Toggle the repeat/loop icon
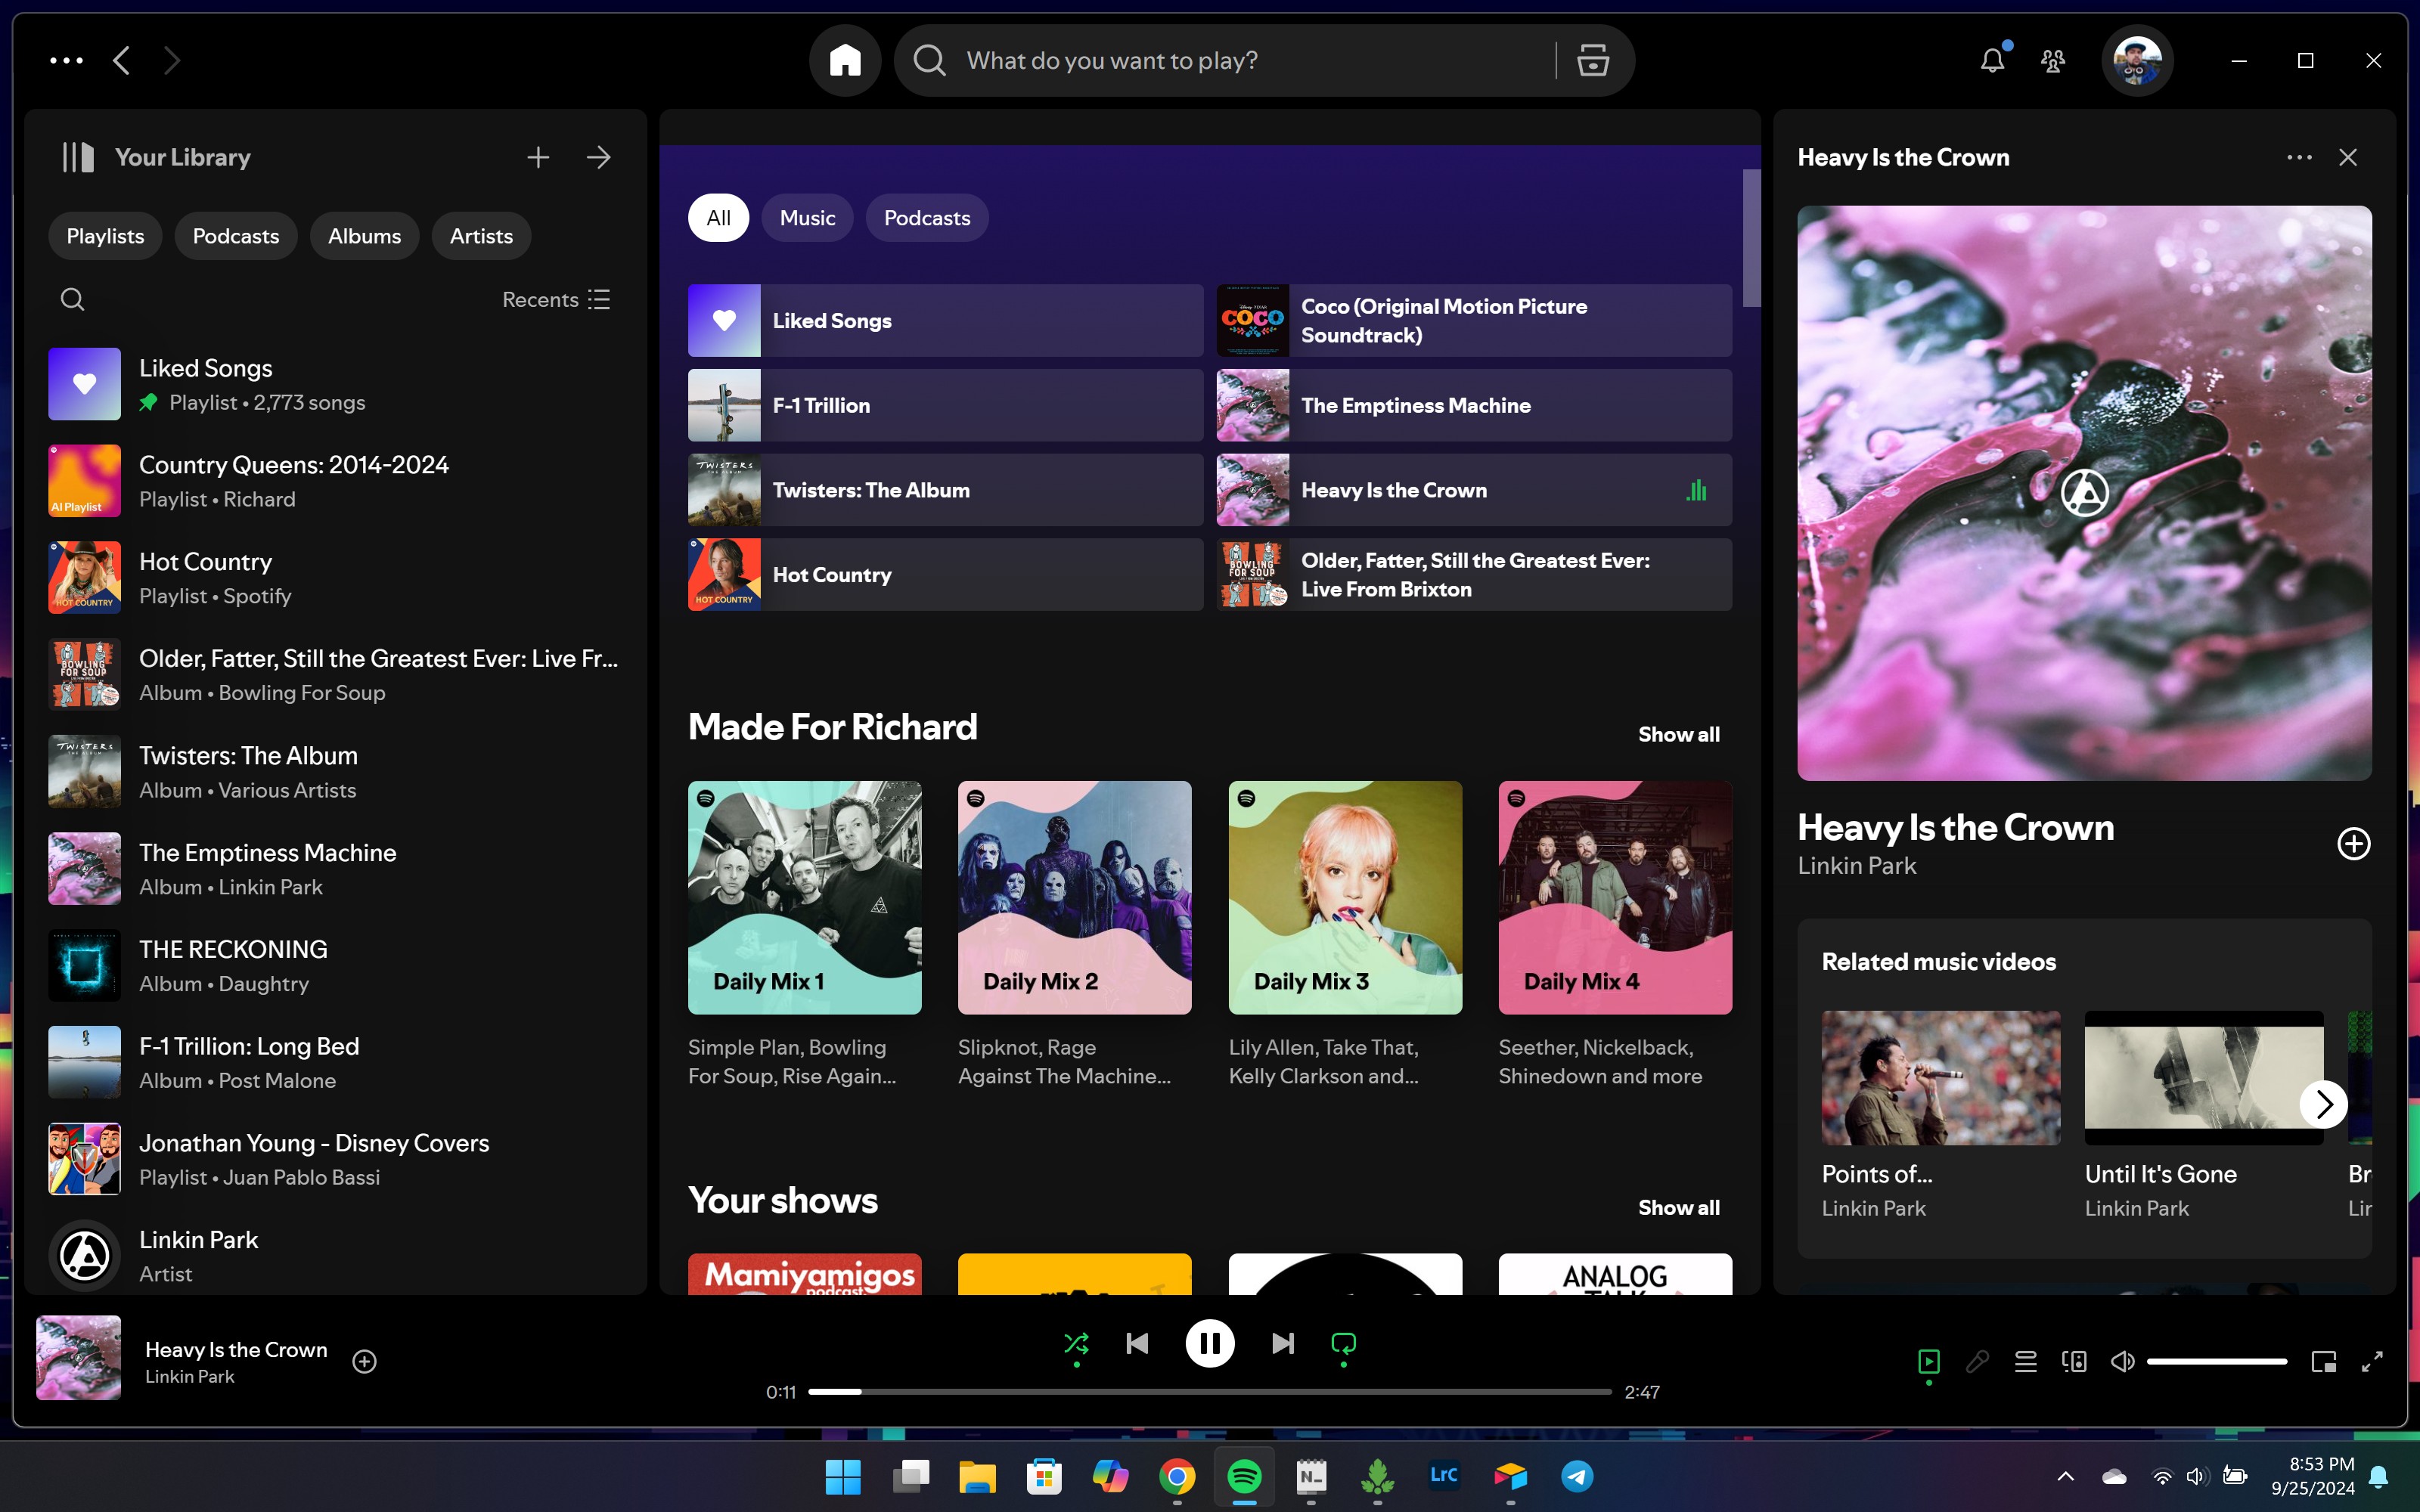This screenshot has height=1512, width=2420. click(1343, 1343)
